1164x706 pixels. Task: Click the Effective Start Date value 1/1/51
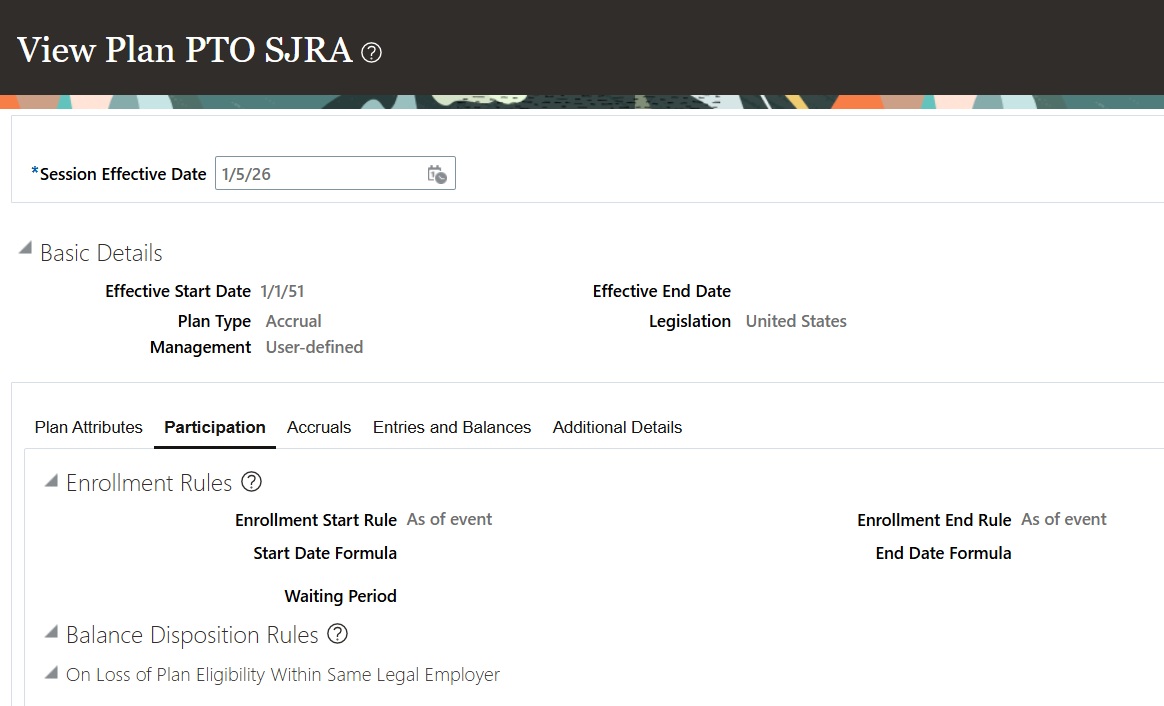coord(282,291)
